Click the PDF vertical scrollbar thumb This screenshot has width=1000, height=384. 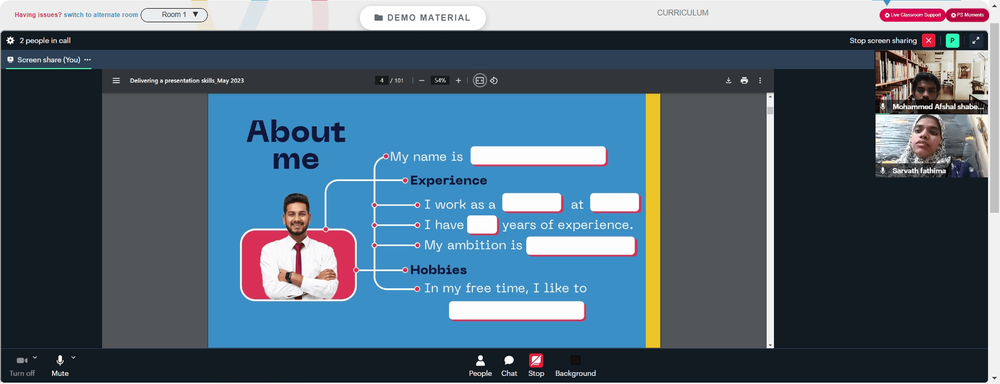[x=770, y=110]
